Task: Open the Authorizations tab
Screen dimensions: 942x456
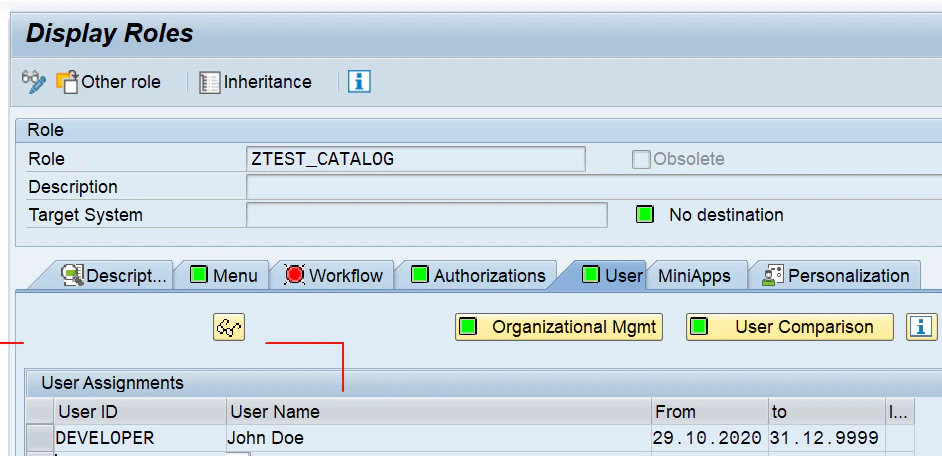Action: [x=478, y=276]
